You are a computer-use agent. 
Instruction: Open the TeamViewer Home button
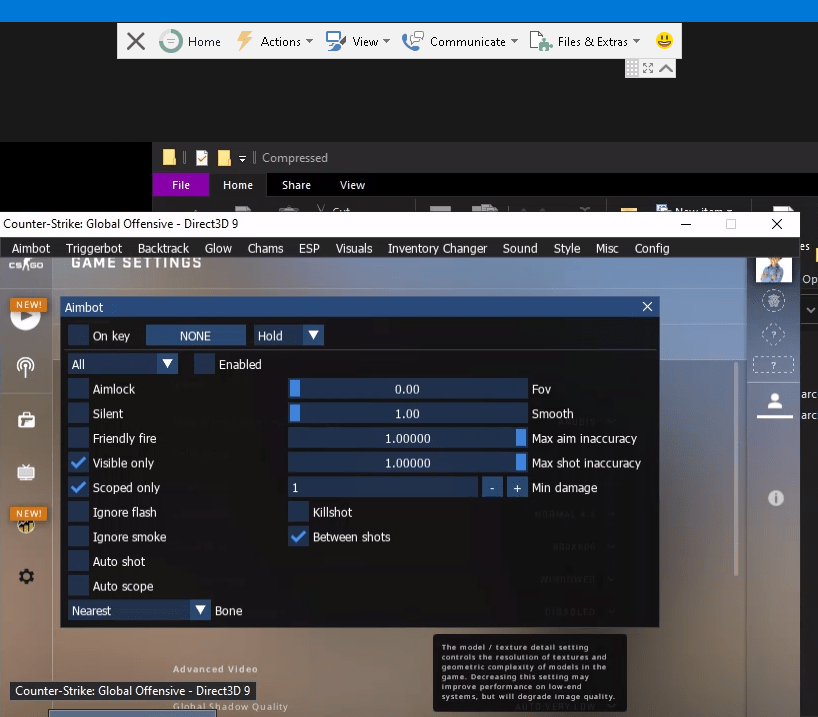click(190, 41)
